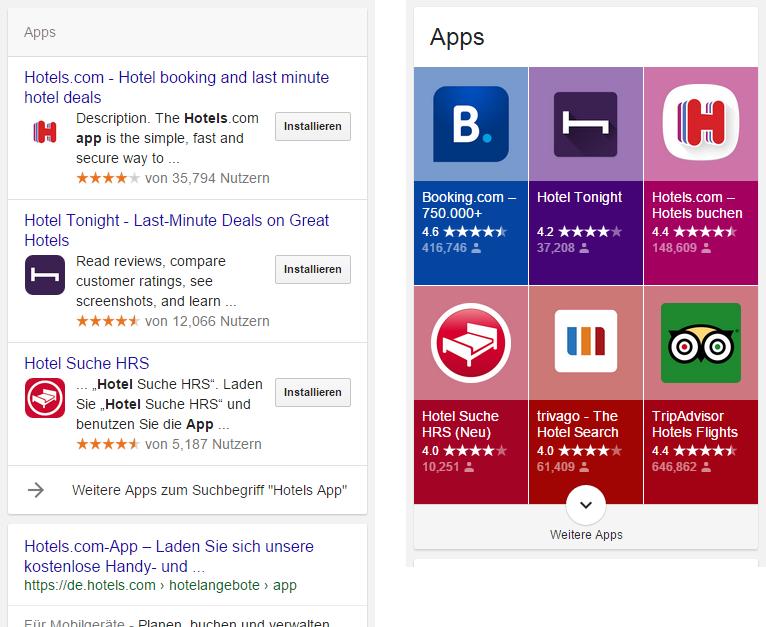Screen dimensions: 766x627
Task: Open the Hotels.com tile icon in grid
Action: 701,123
